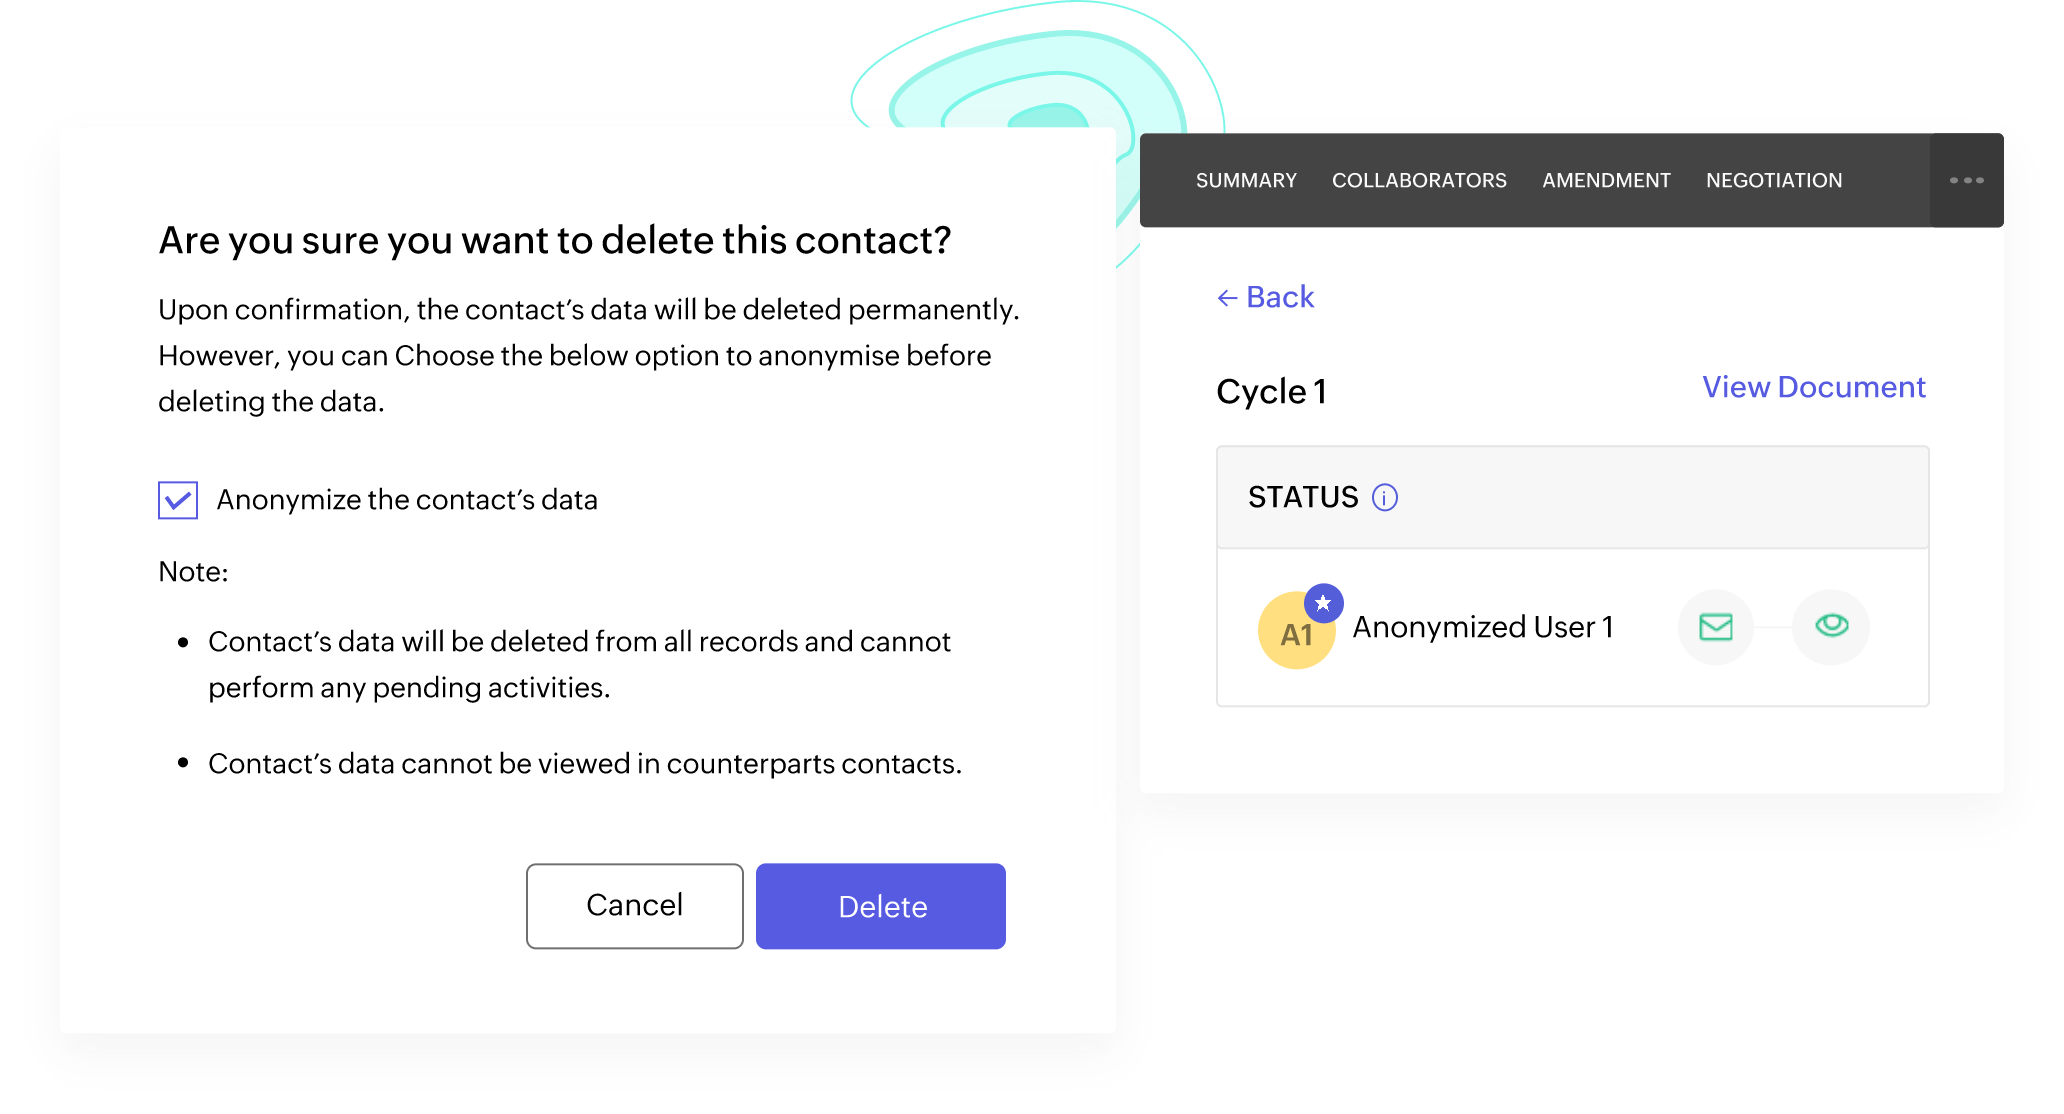Switch to the COLLABORATORS tab
The height and width of the screenshot is (1114, 2064).
1419,180
